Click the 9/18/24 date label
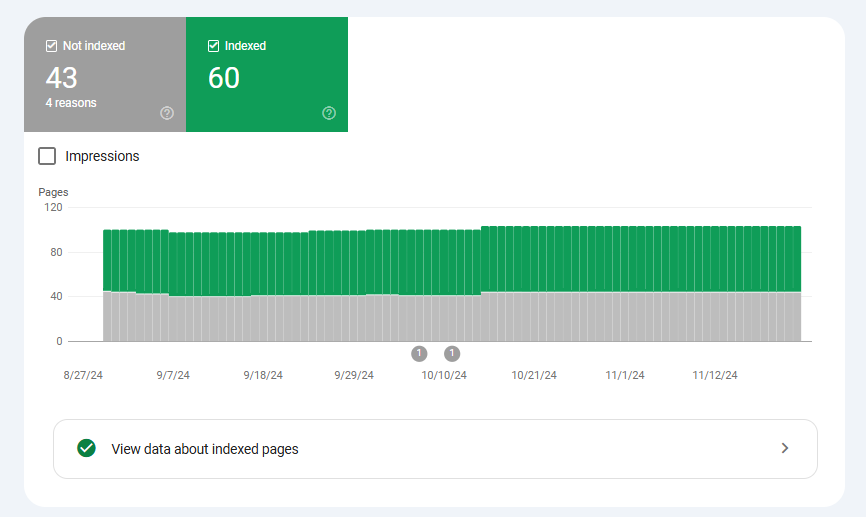The height and width of the screenshot is (517, 866). (x=263, y=375)
